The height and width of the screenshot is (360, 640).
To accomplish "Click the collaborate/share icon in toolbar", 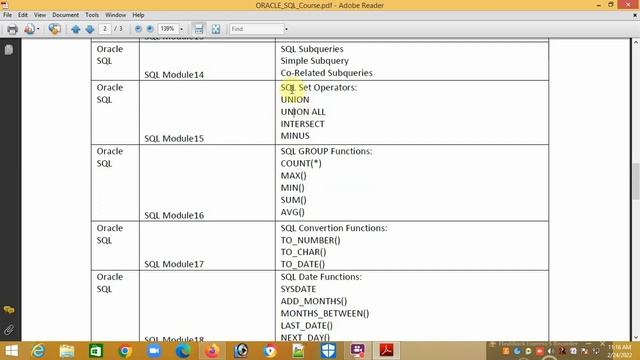I will click(x=54, y=29).
